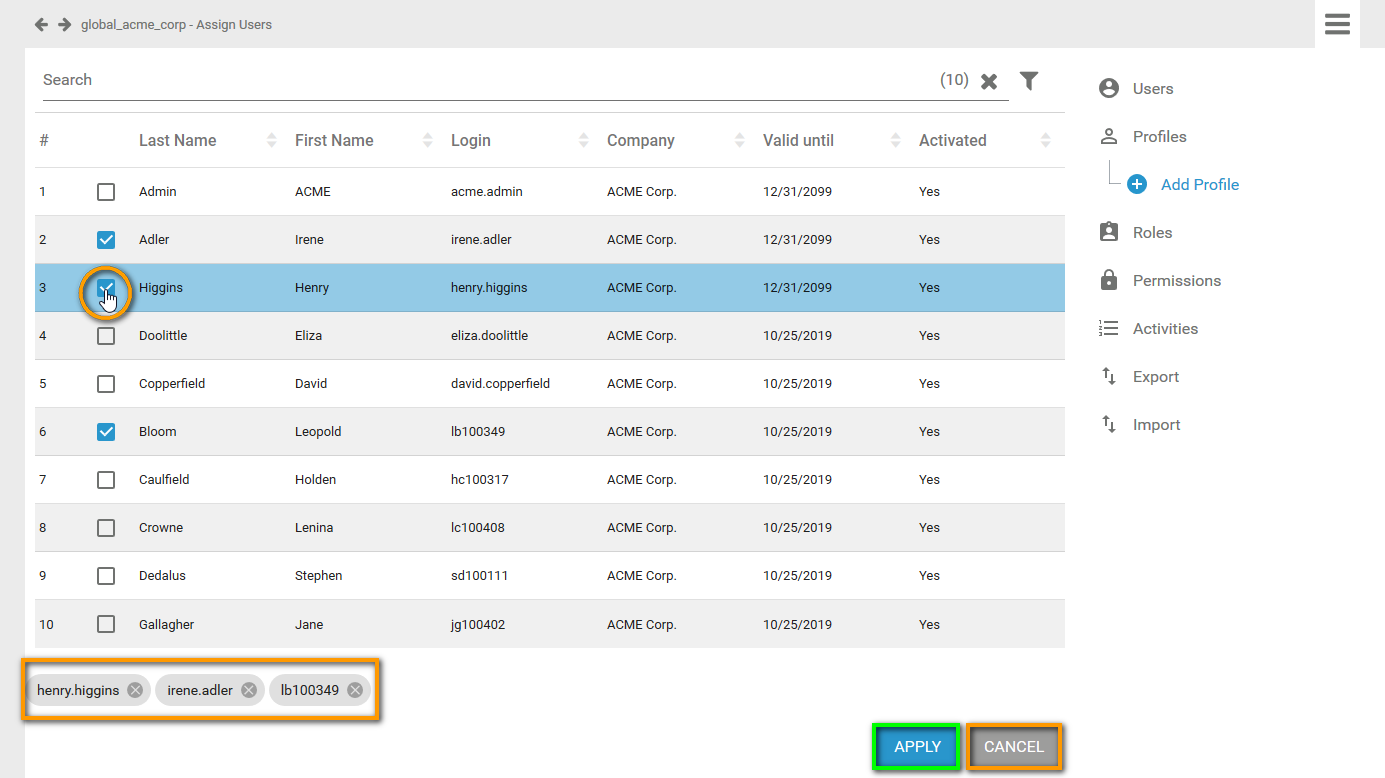Check the Admin row checkbox

click(x=106, y=192)
